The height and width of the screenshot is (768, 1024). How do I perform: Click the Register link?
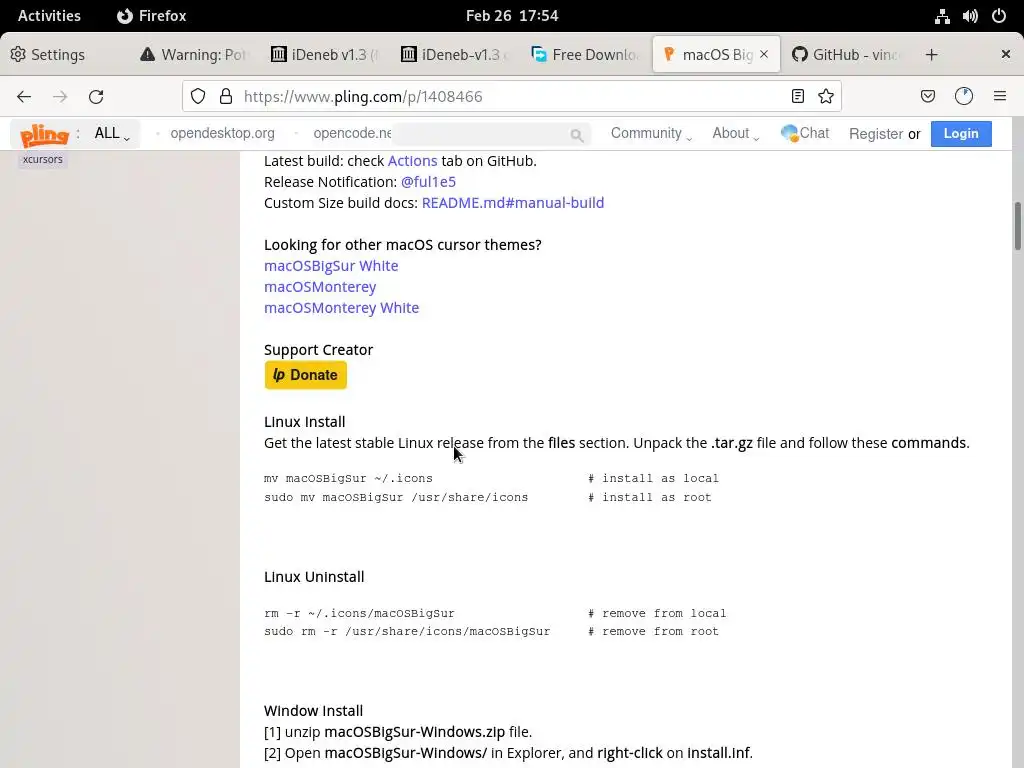click(x=876, y=134)
